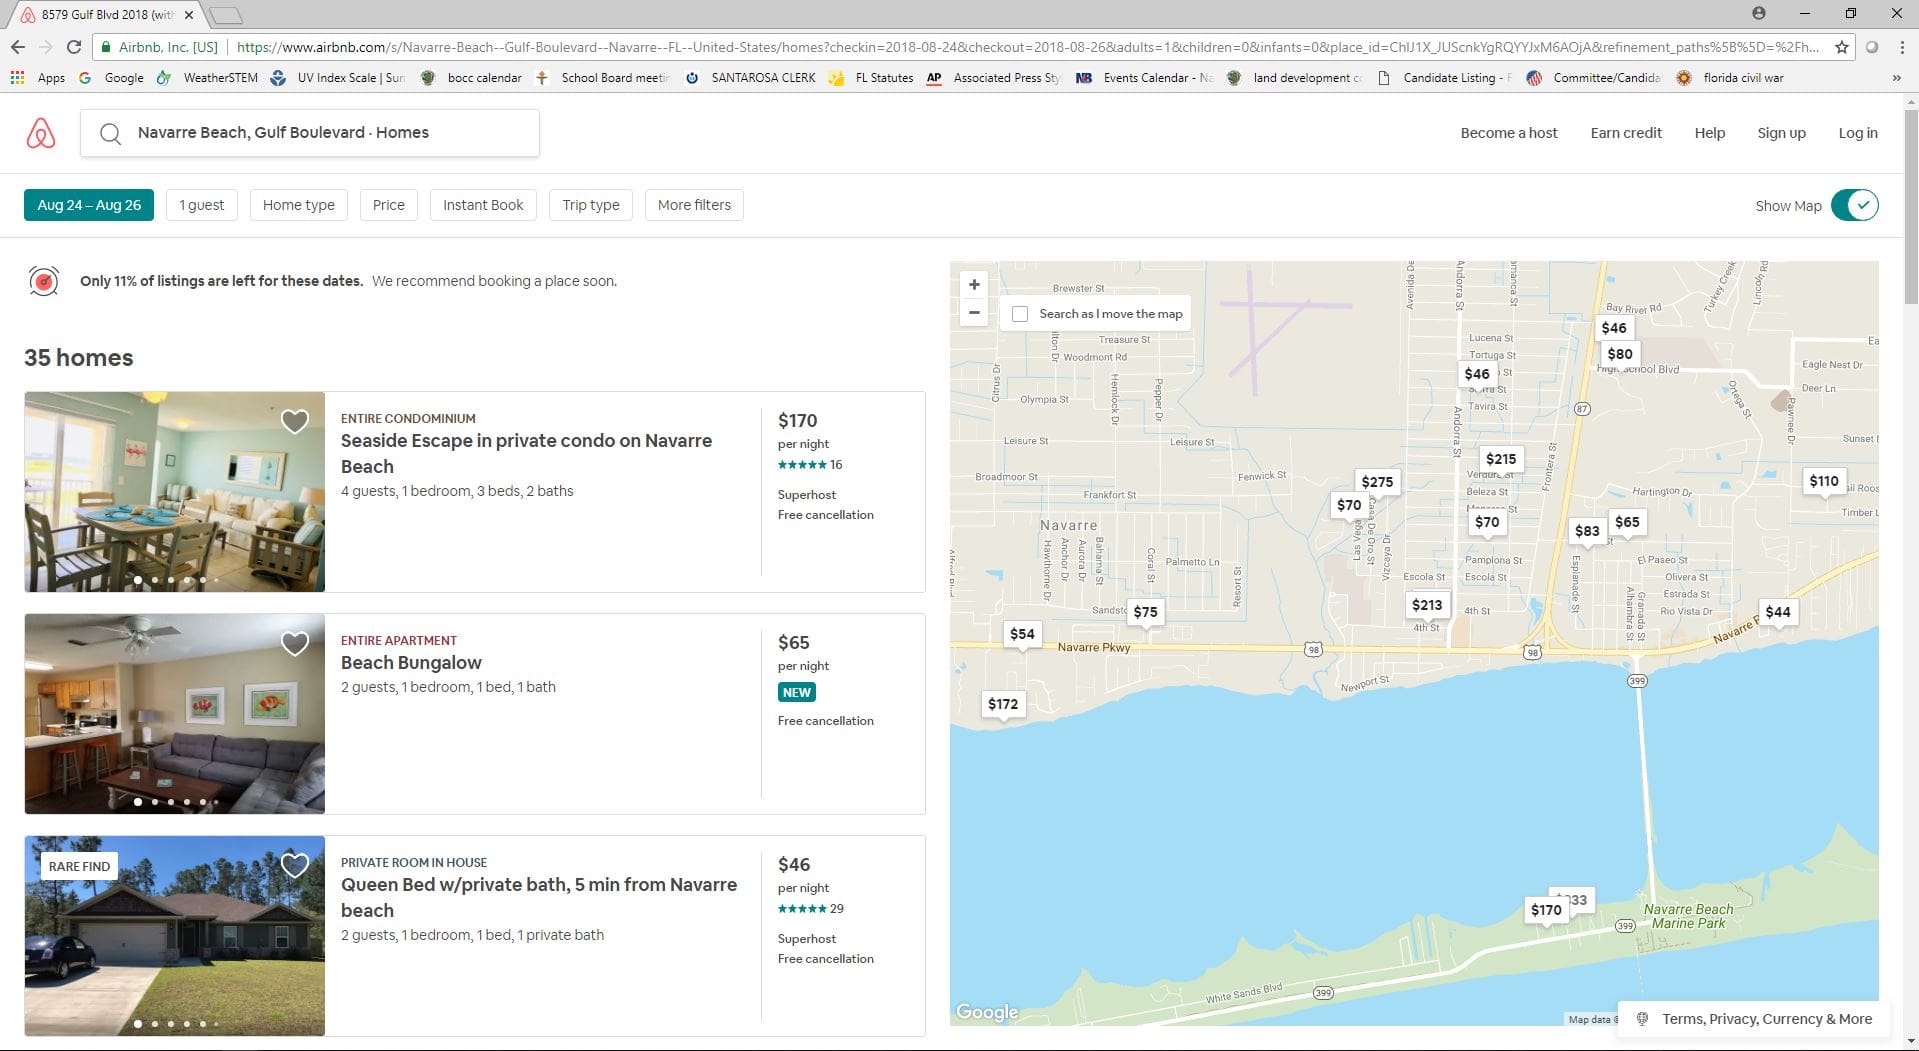Favorite the Beach Bungalow listing heart

click(x=294, y=644)
